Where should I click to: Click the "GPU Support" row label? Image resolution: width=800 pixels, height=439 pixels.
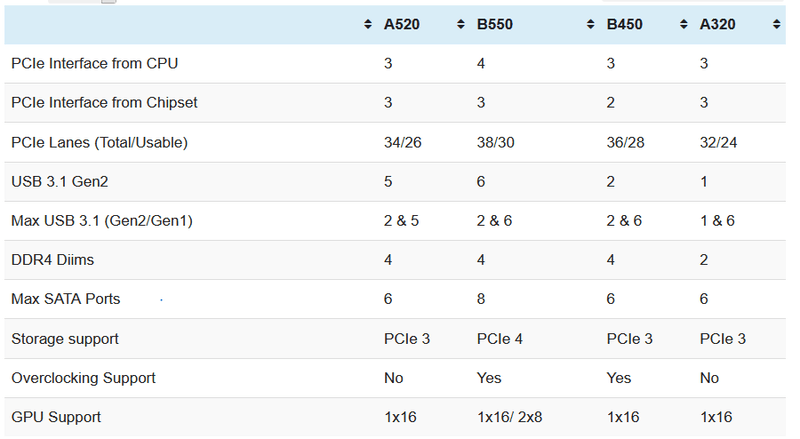point(56,417)
